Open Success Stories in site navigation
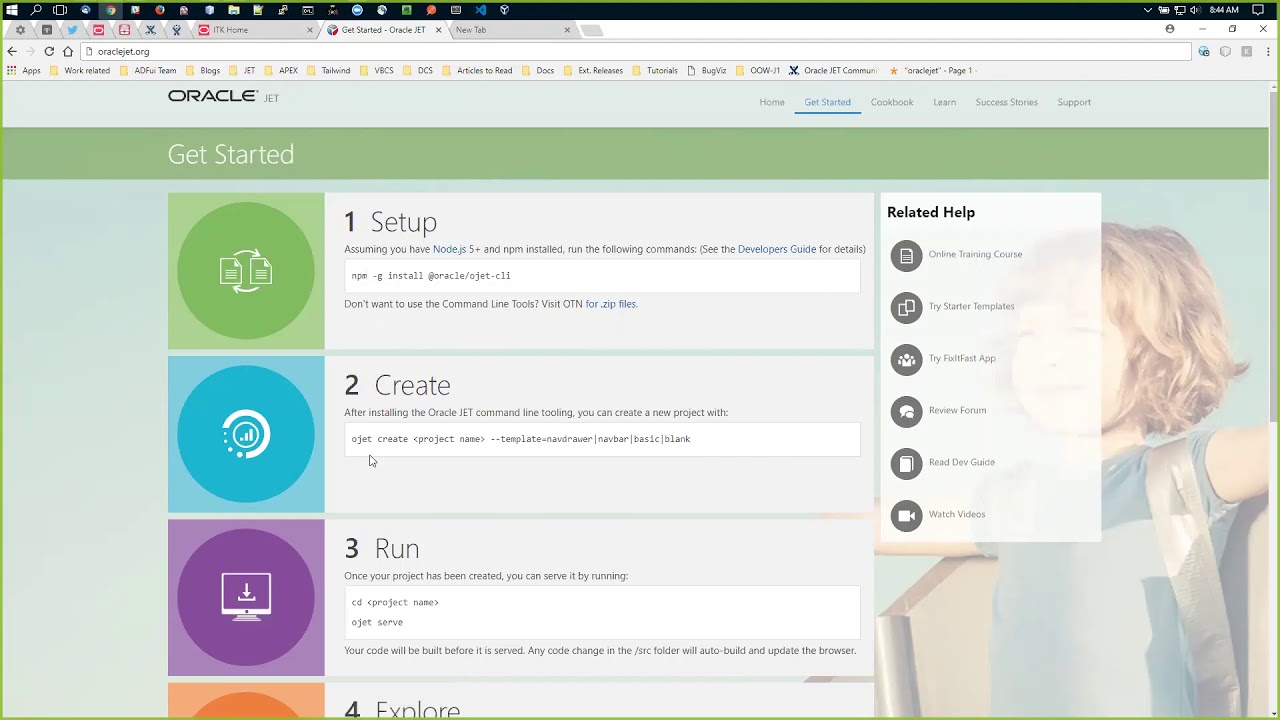1280x720 pixels. click(x=1006, y=102)
